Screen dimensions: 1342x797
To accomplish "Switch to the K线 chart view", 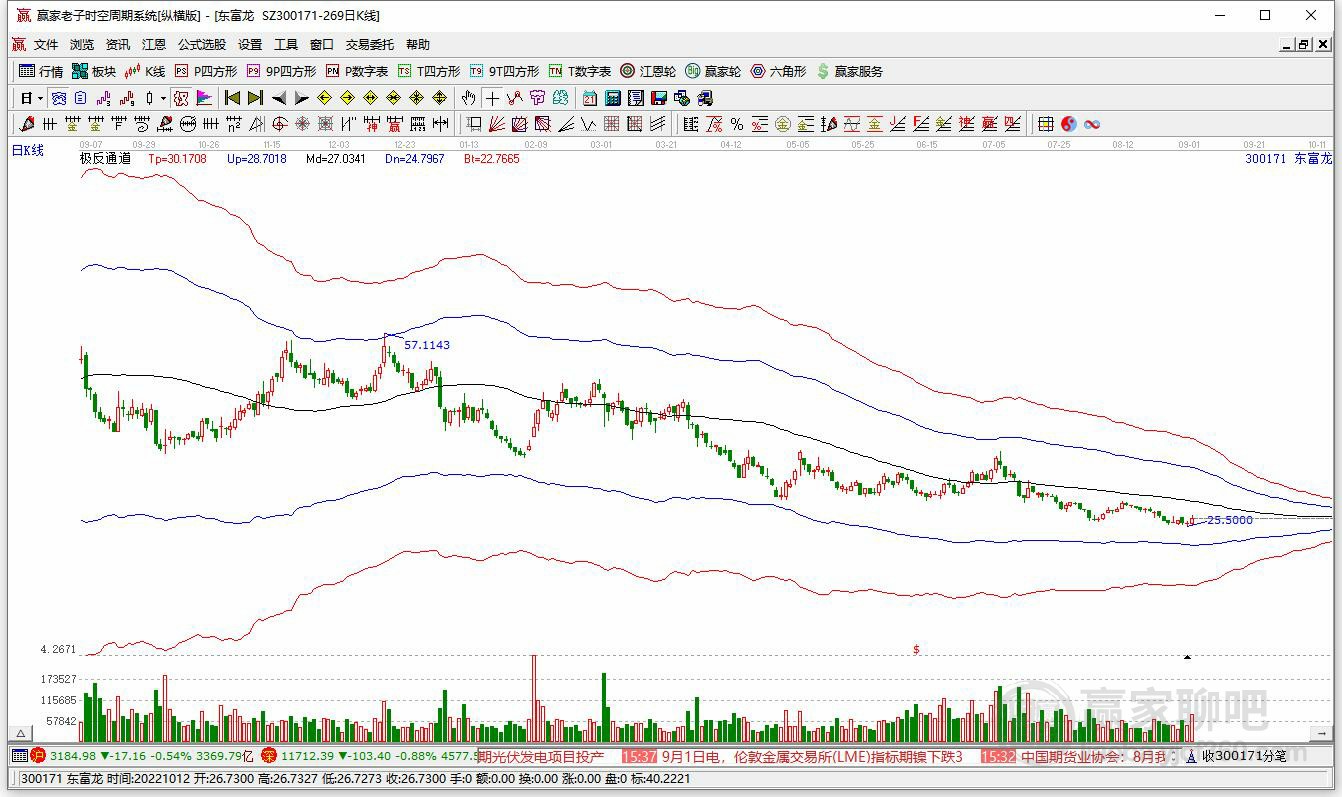I will pos(145,71).
